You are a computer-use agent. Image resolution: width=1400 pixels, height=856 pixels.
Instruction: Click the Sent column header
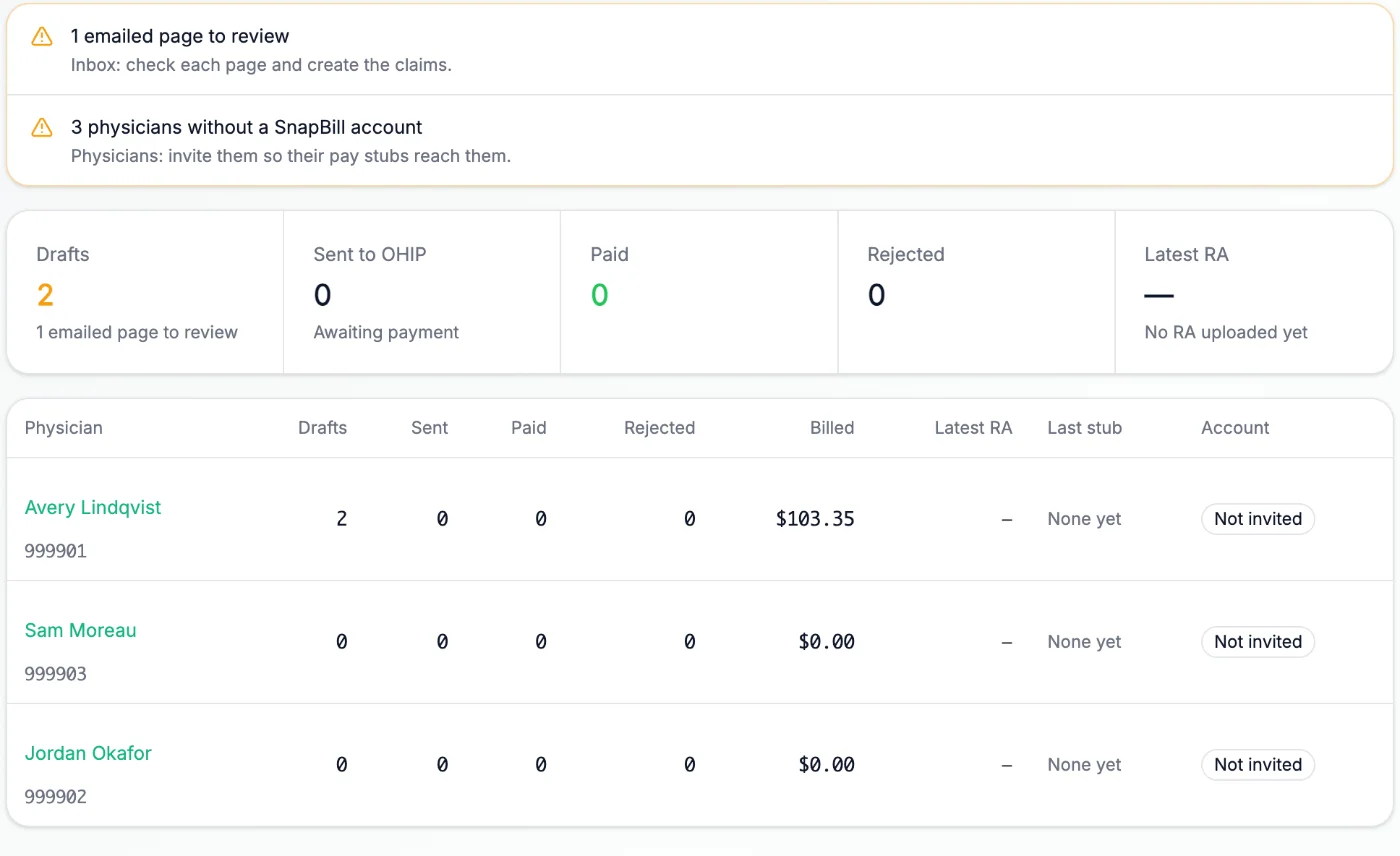tap(429, 428)
